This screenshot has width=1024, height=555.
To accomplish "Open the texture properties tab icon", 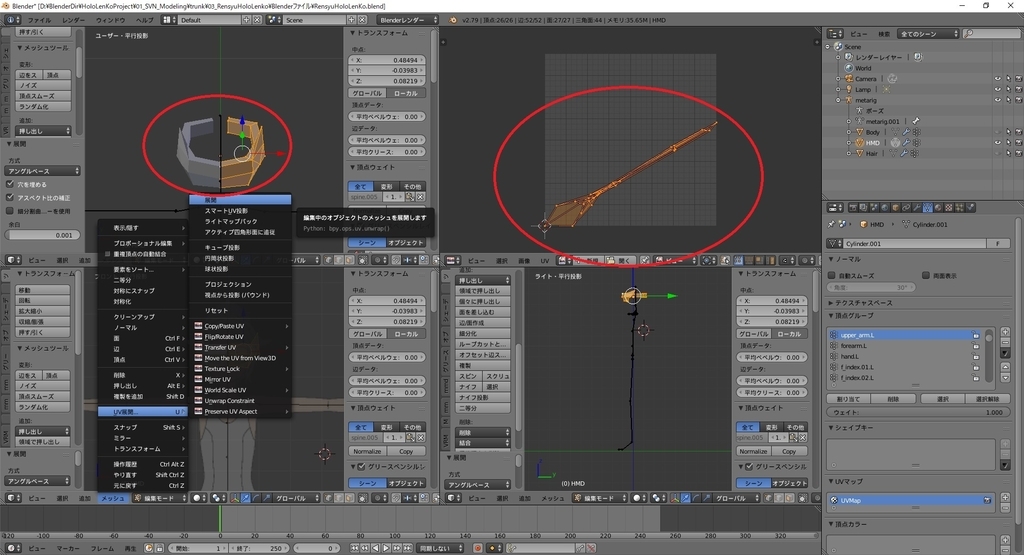I will 949,208.
